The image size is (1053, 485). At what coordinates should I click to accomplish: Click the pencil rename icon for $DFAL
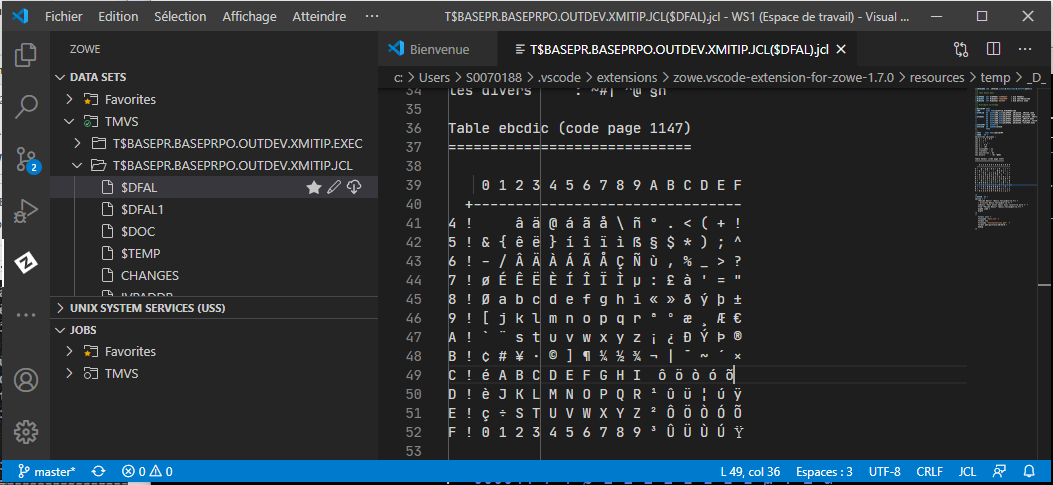(334, 188)
